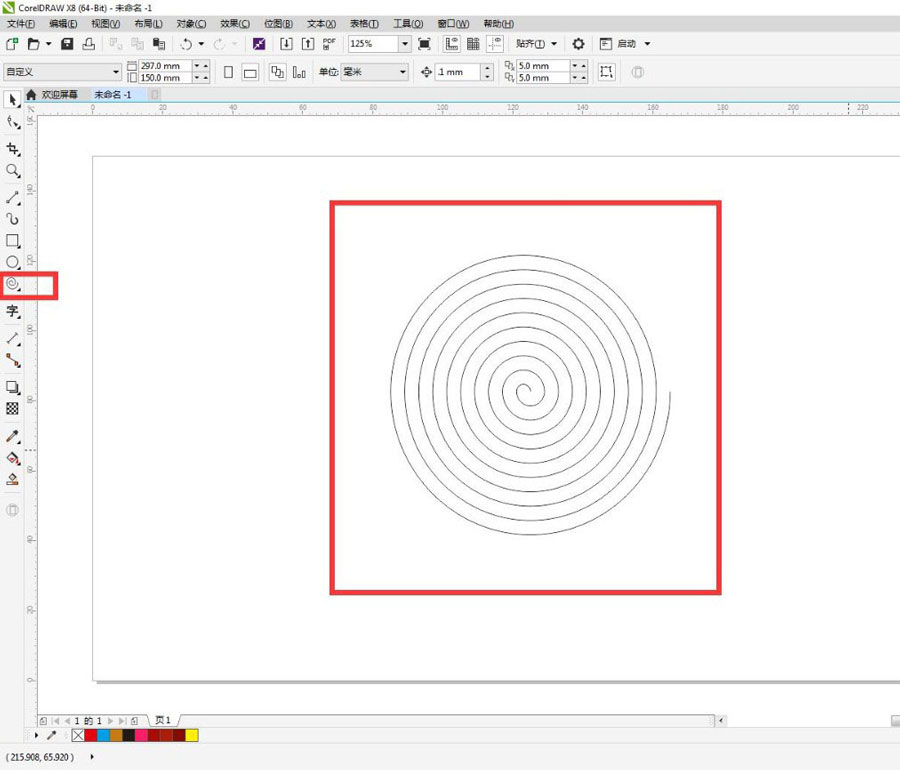This screenshot has width=900, height=770.
Task: Choose the Transparency checkerboard tool
Action: 13,409
